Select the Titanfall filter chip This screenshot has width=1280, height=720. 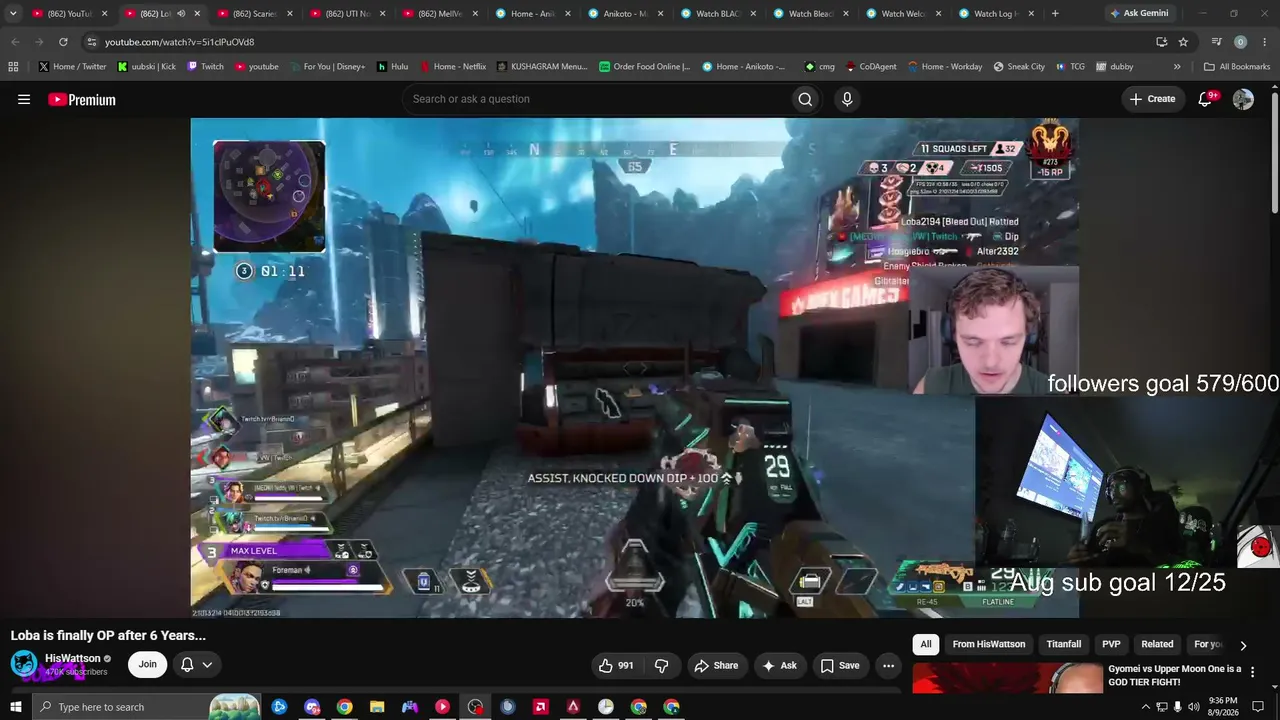point(1064,645)
